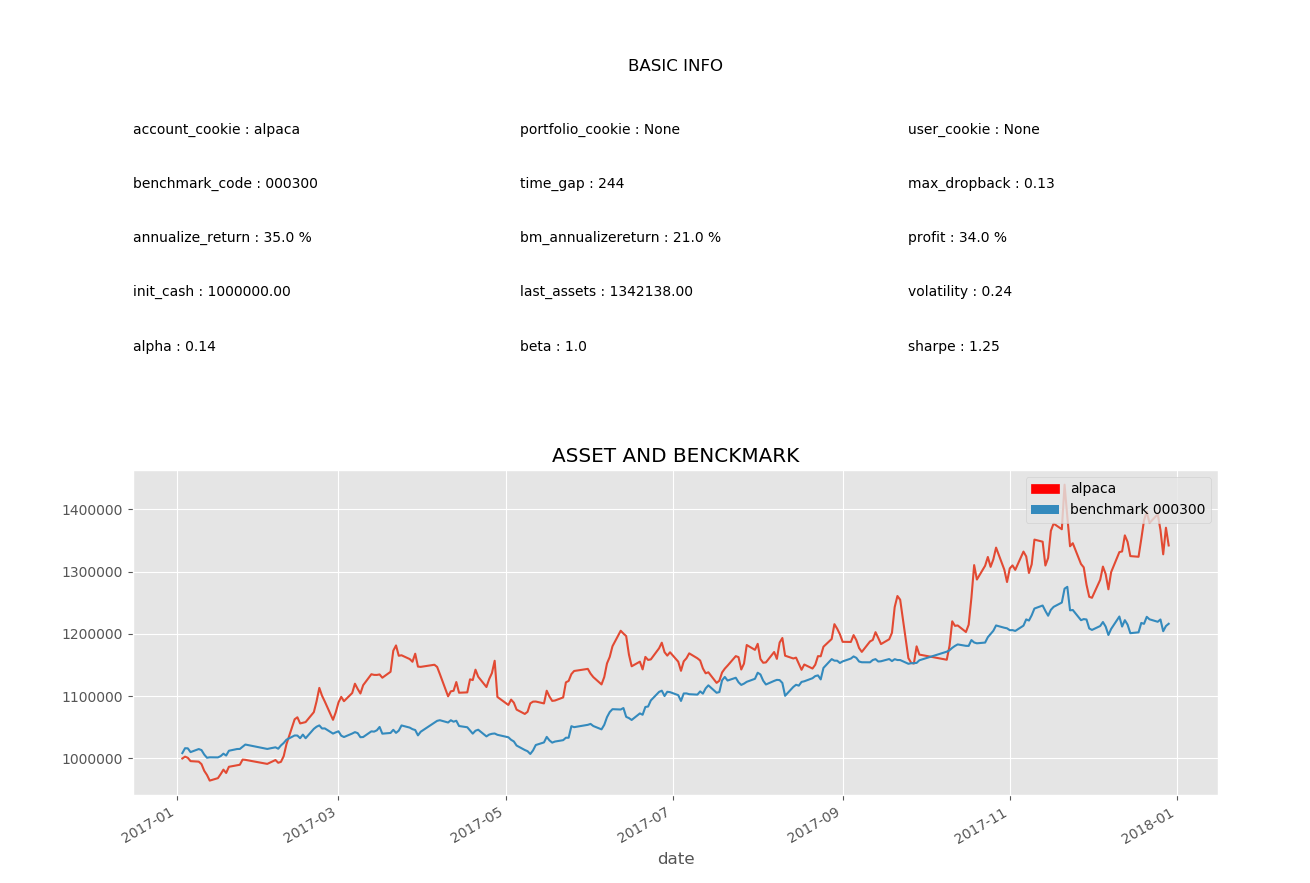This screenshot has height=883, width=1310.
Task: Click 'sharpe : 1.25' text
Action: pos(954,347)
